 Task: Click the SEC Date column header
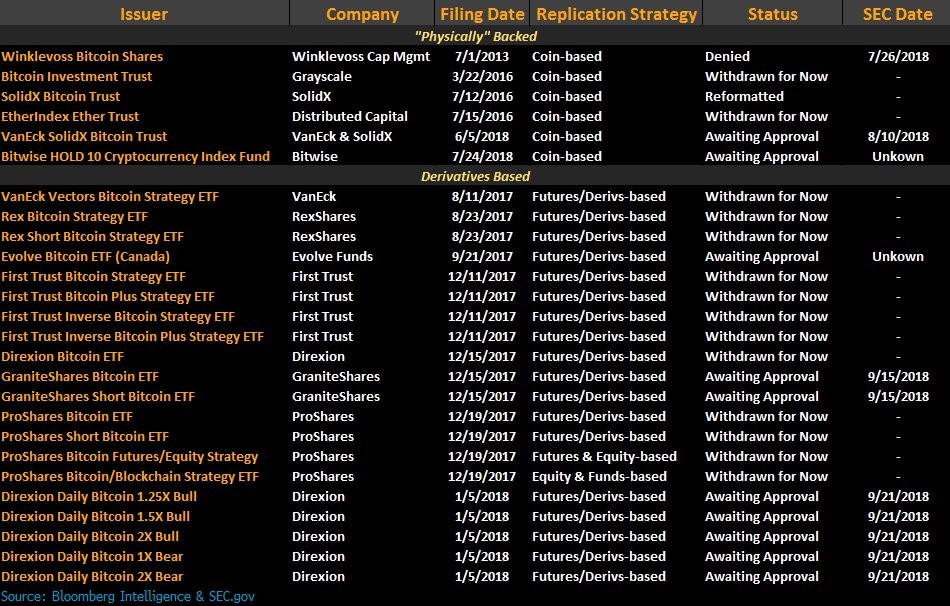(x=897, y=14)
